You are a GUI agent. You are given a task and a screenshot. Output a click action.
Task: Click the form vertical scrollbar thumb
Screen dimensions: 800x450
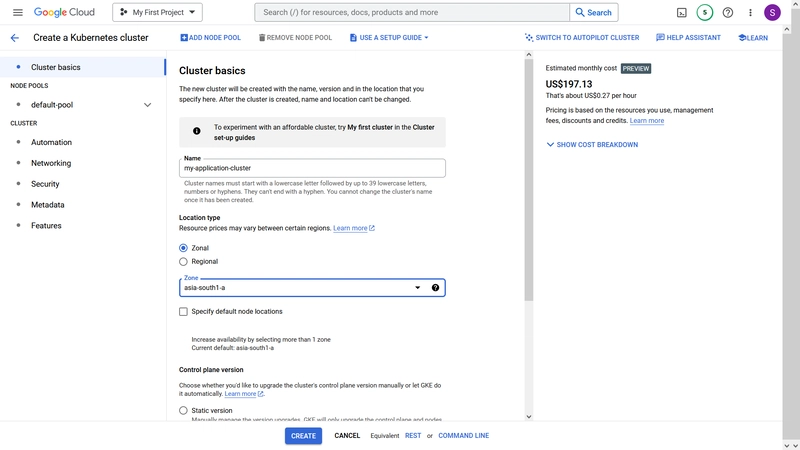click(x=529, y=180)
